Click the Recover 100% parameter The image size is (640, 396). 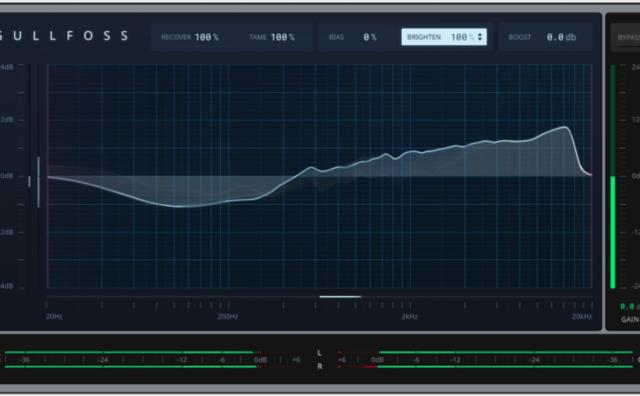tap(190, 37)
